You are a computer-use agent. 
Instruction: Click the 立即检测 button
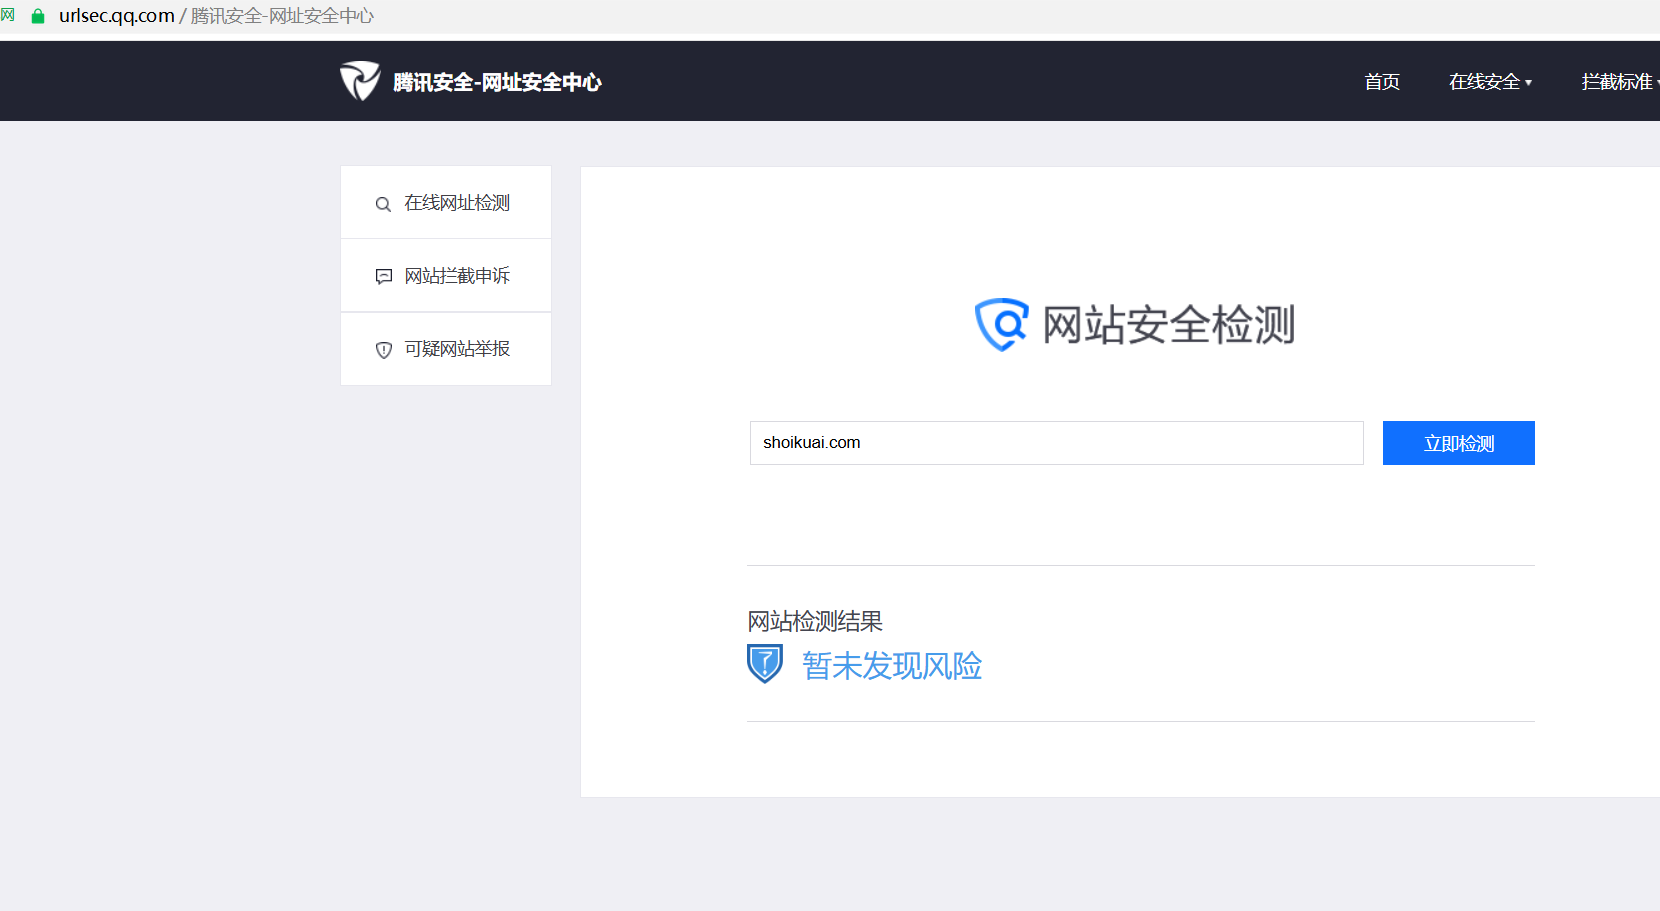(x=1459, y=443)
